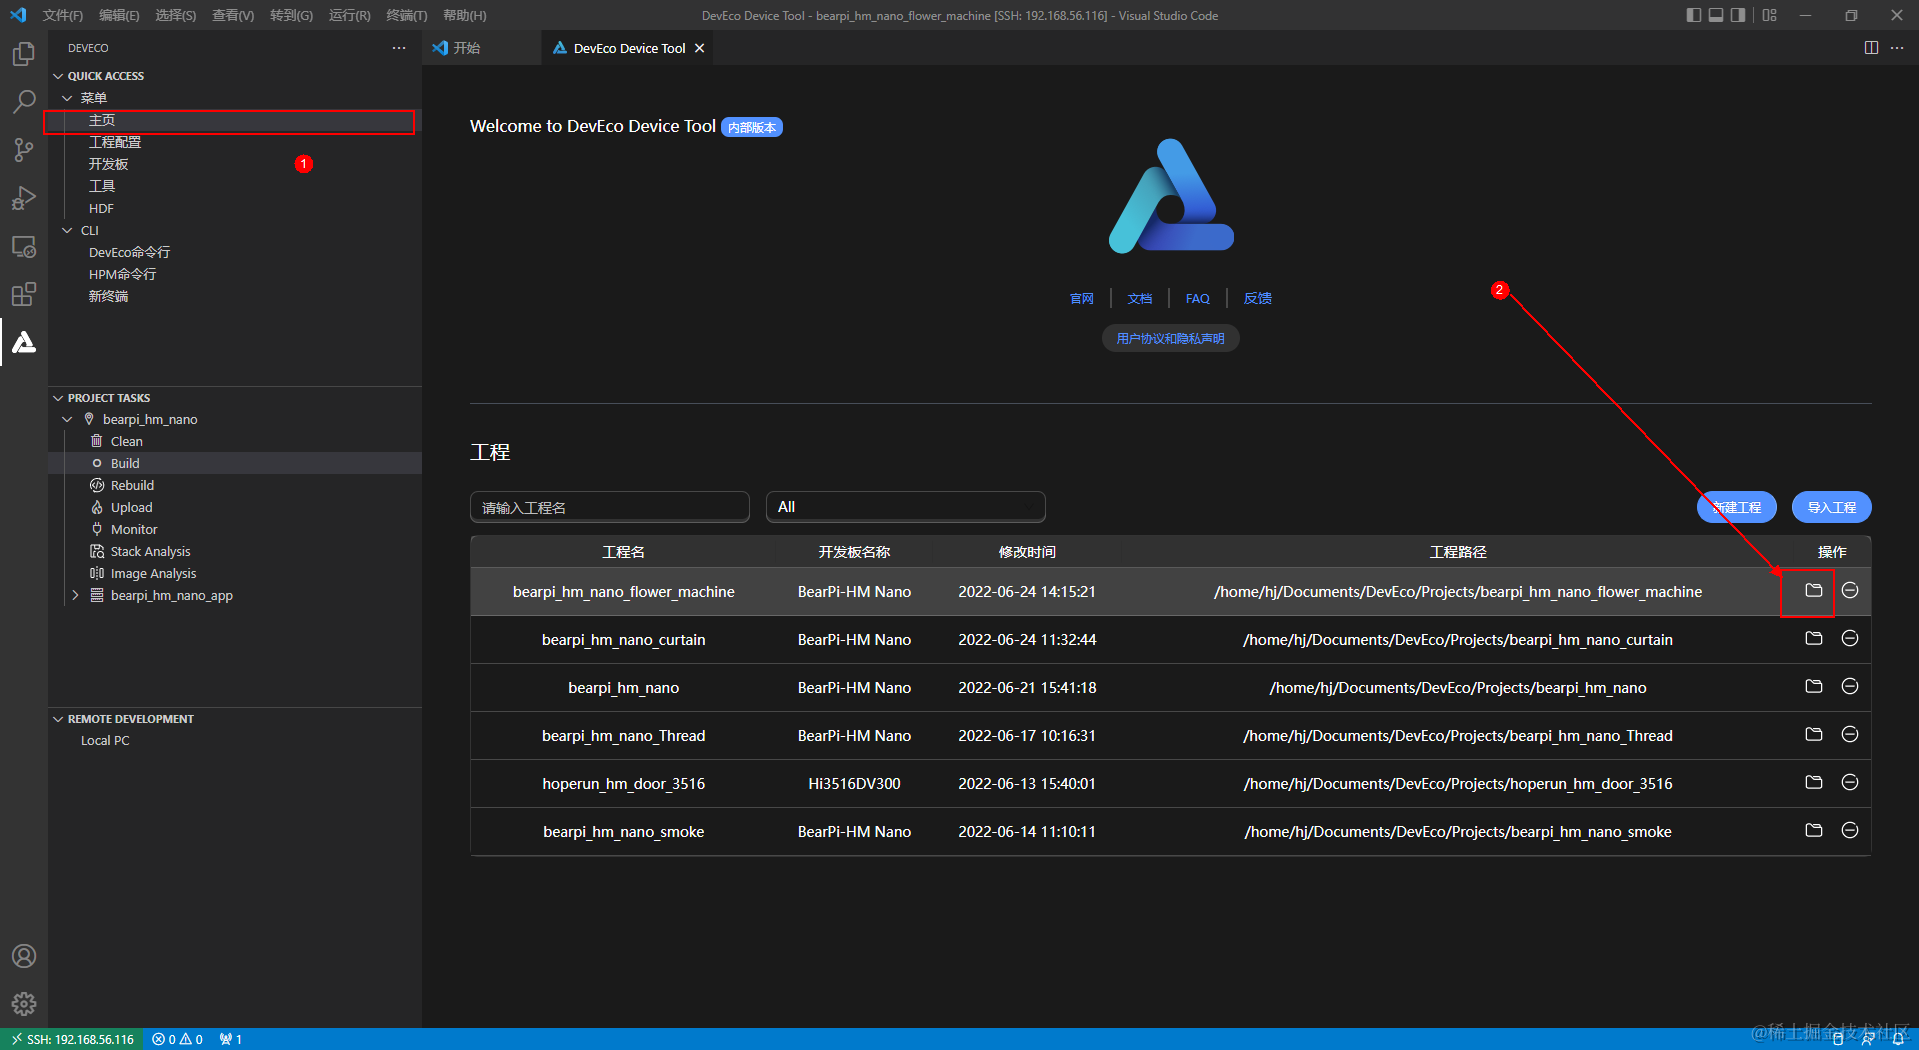
Task: Open the 终端(T) menu
Action: coord(407,15)
